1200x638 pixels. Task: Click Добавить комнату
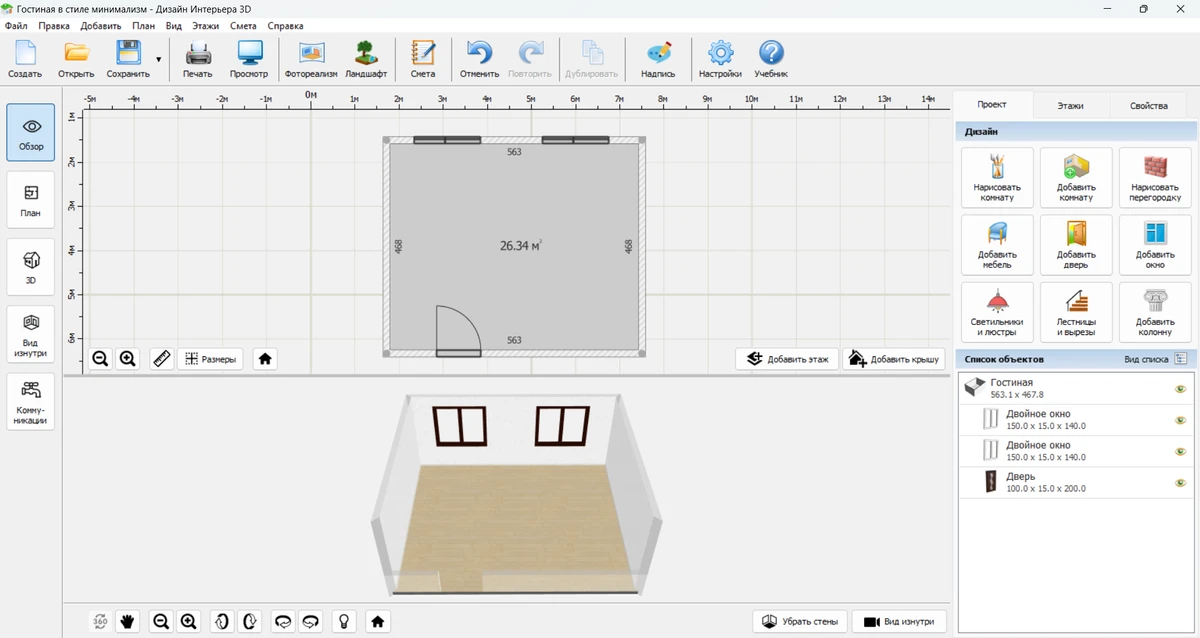coord(1076,178)
